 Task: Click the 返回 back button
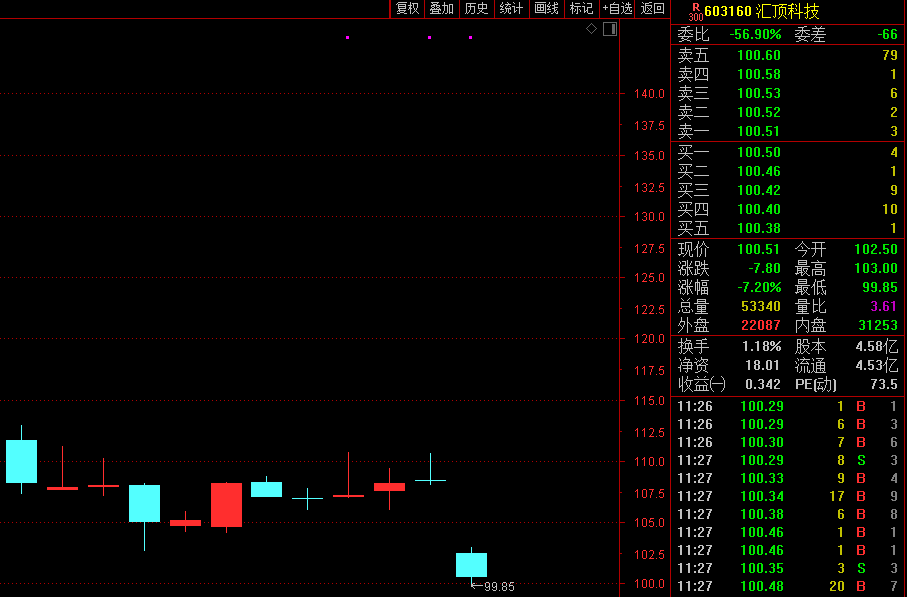pyautogui.click(x=652, y=9)
